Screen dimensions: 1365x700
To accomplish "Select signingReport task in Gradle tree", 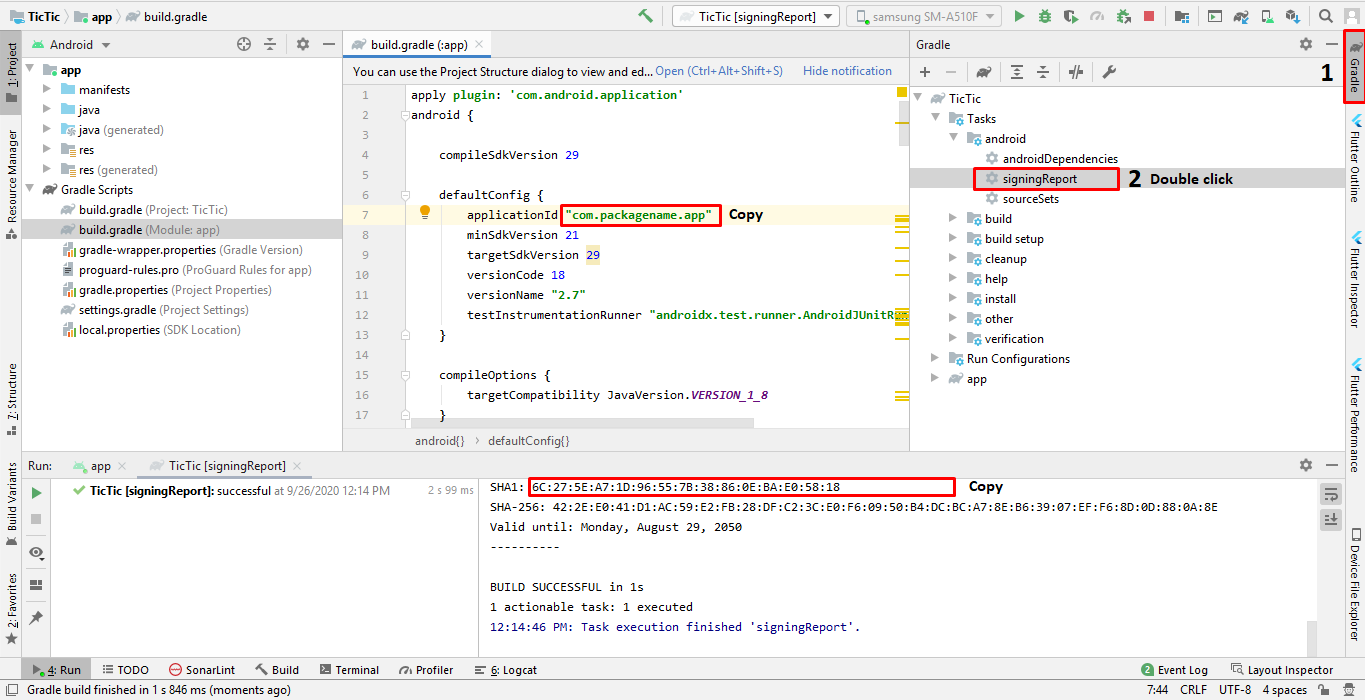I will click(1039, 179).
